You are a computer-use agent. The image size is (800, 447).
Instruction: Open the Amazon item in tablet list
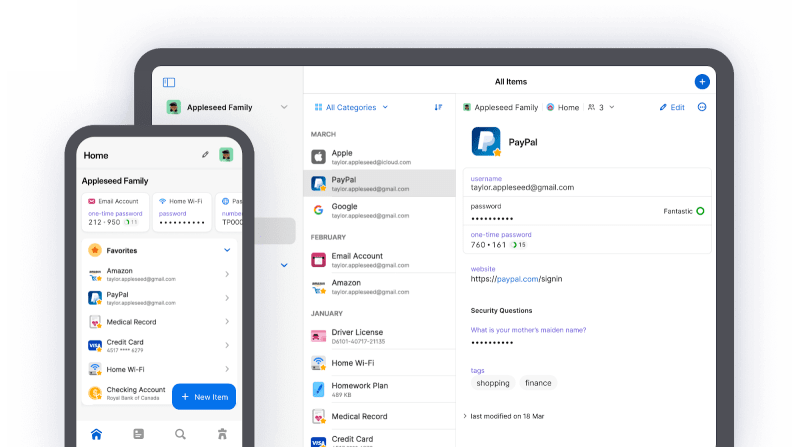tap(380, 286)
